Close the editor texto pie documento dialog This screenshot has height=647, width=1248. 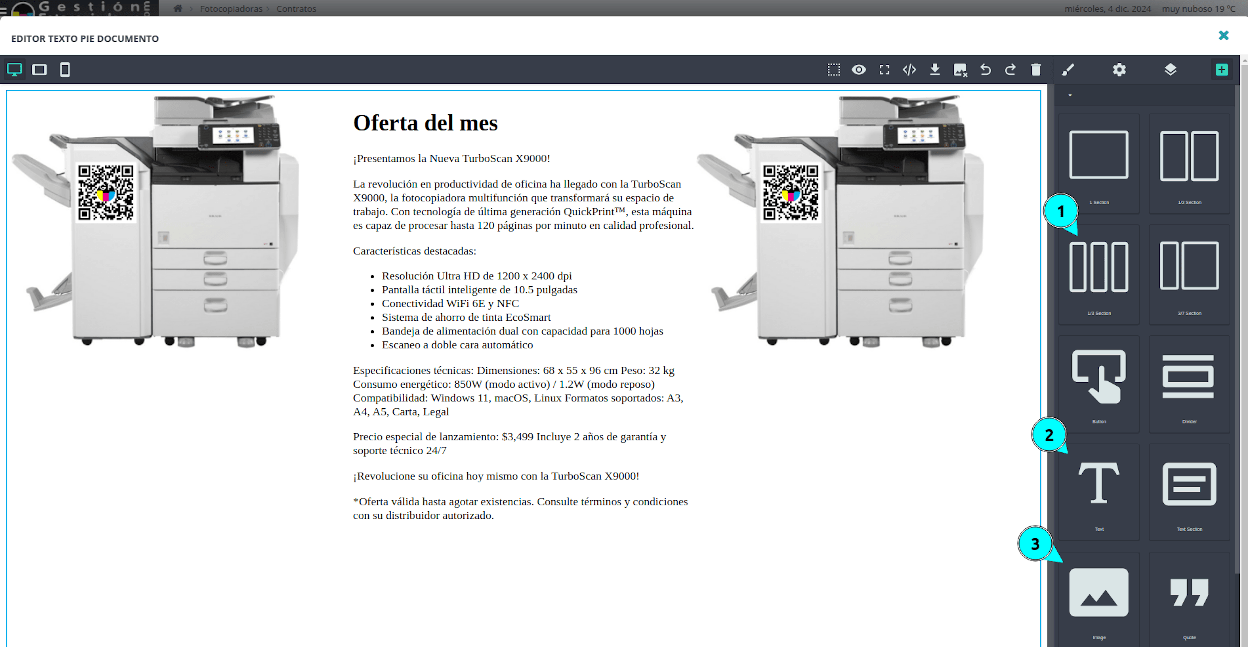[1223, 35]
